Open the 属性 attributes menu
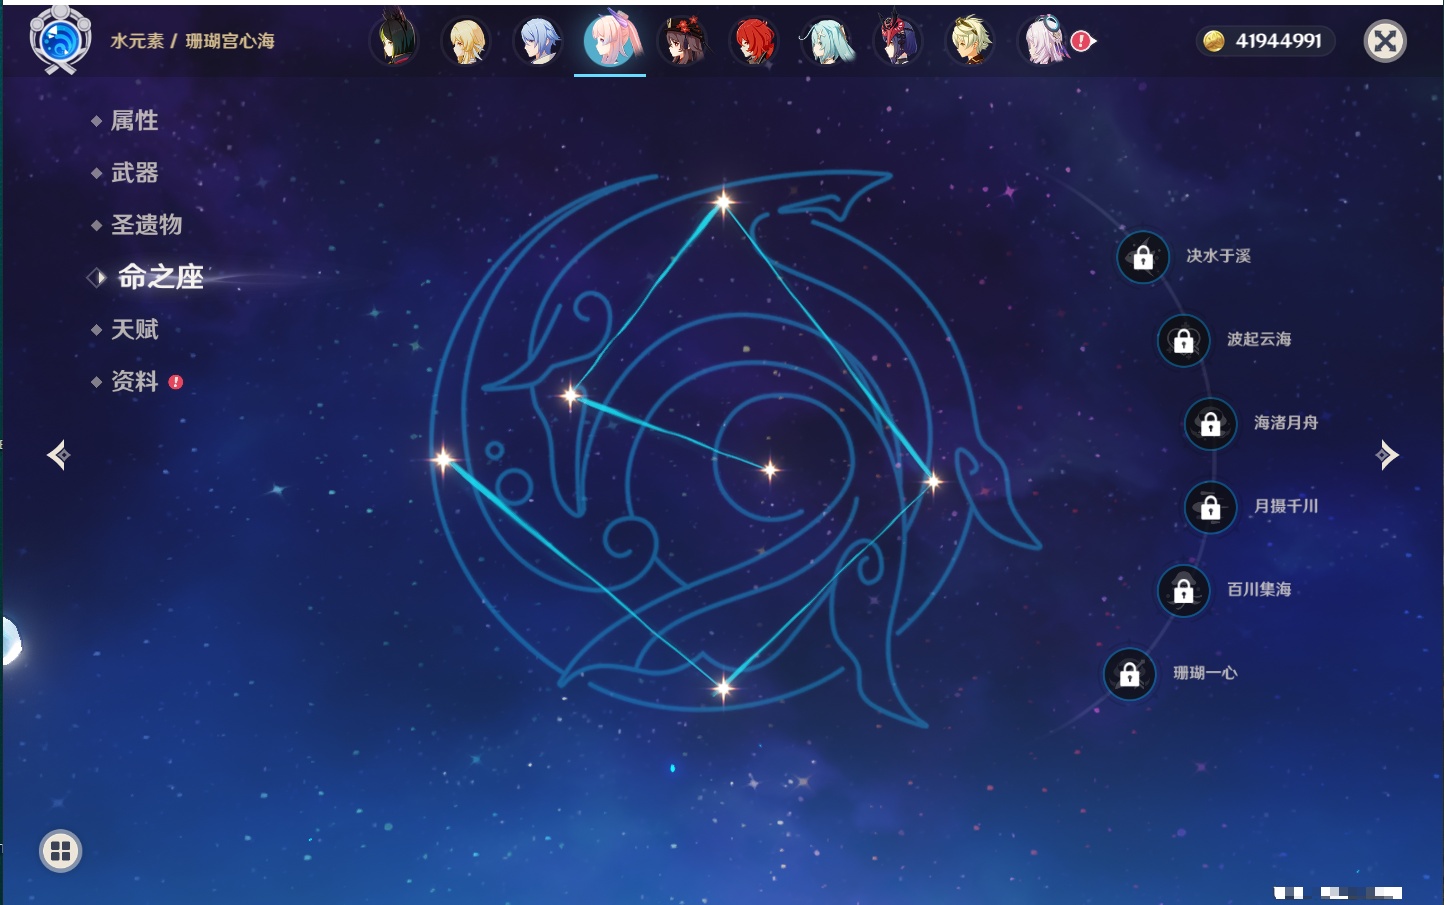 click(134, 121)
